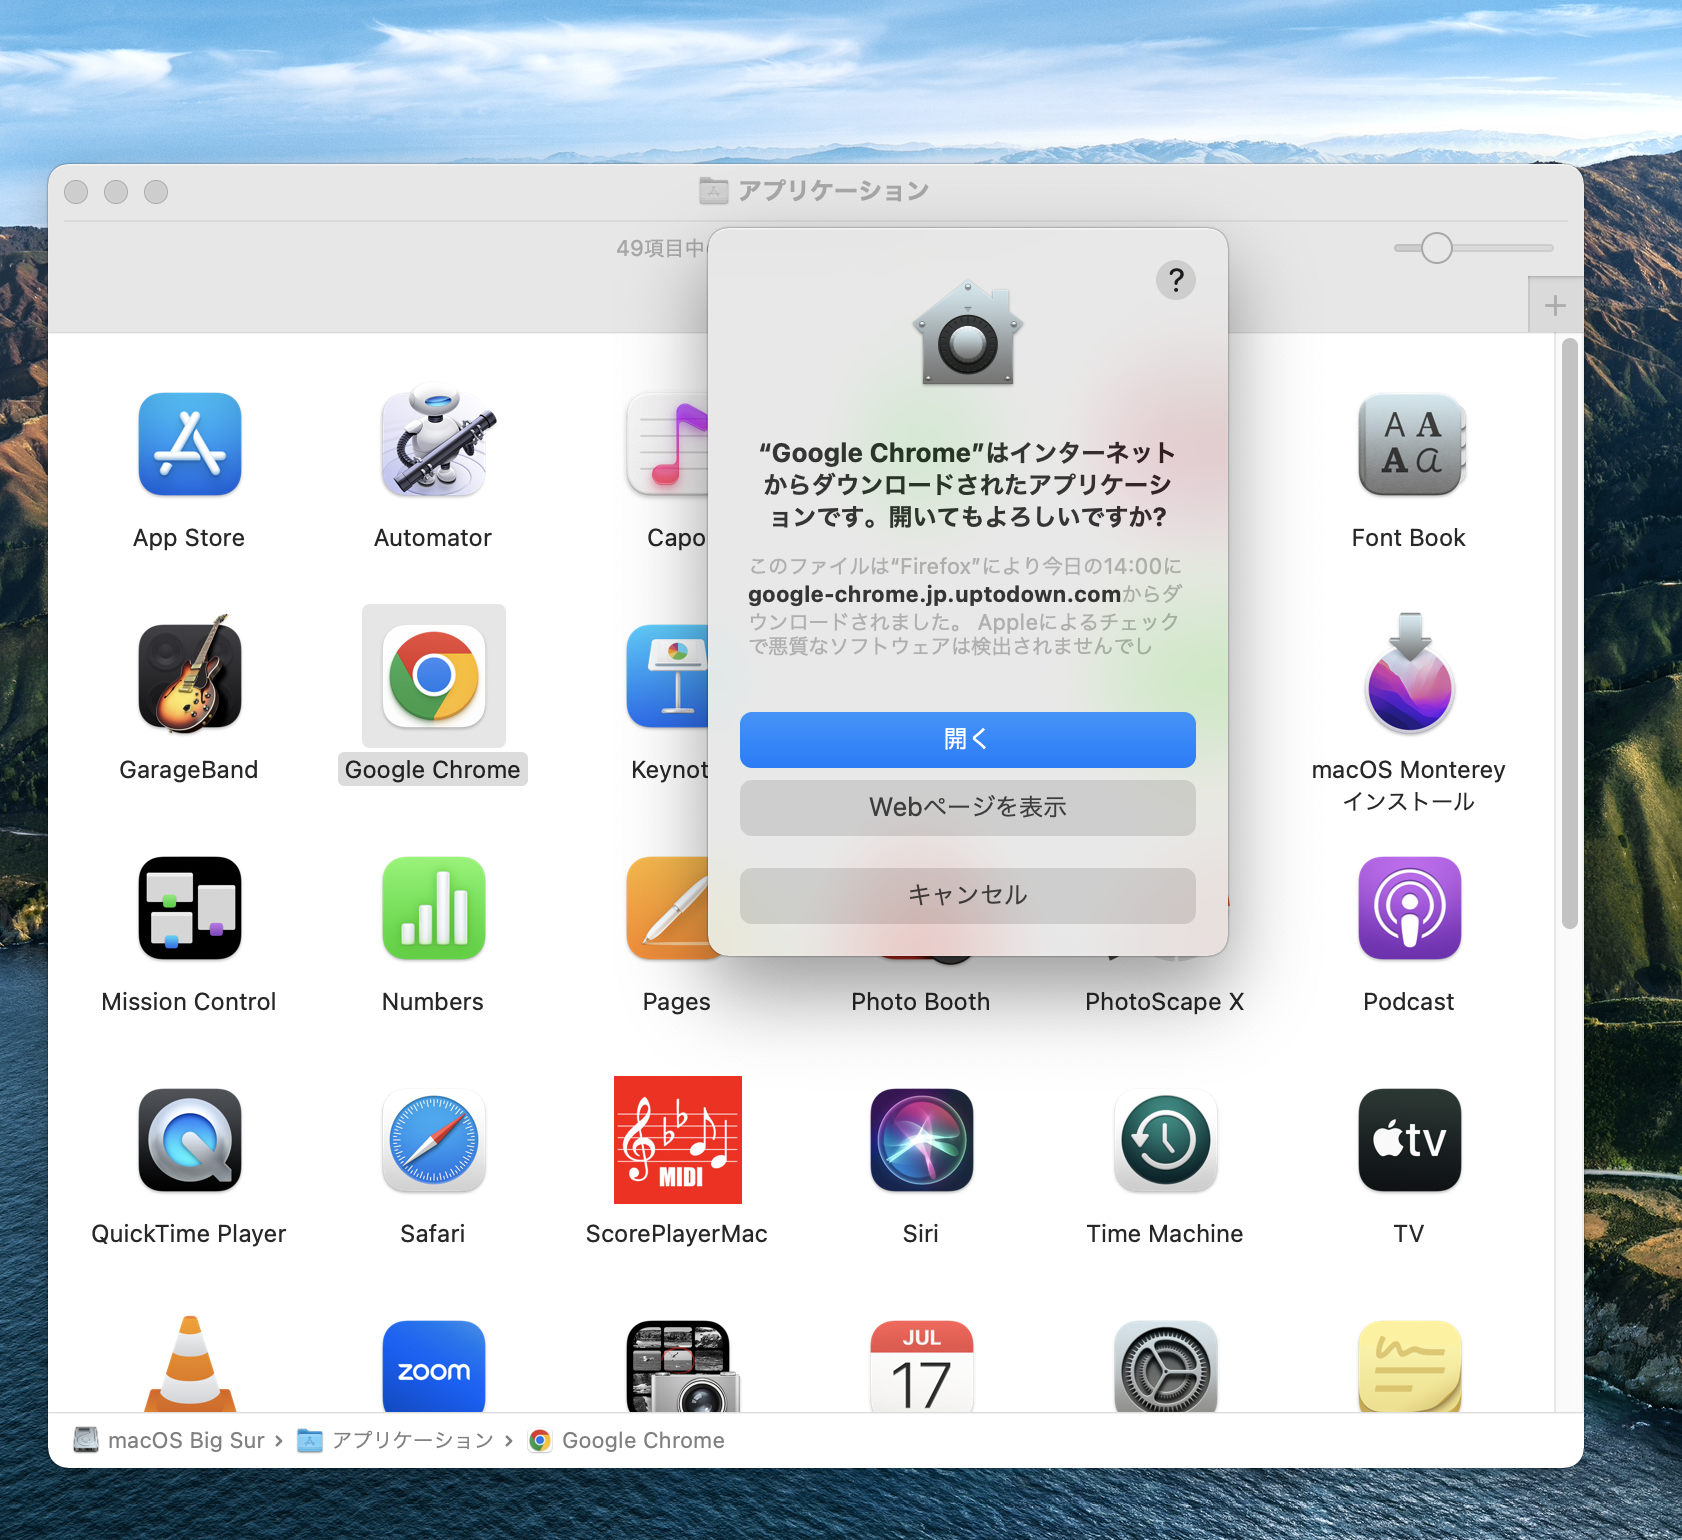Click the QuickTime Player icon
Image resolution: width=1682 pixels, height=1540 pixels.
tap(189, 1140)
